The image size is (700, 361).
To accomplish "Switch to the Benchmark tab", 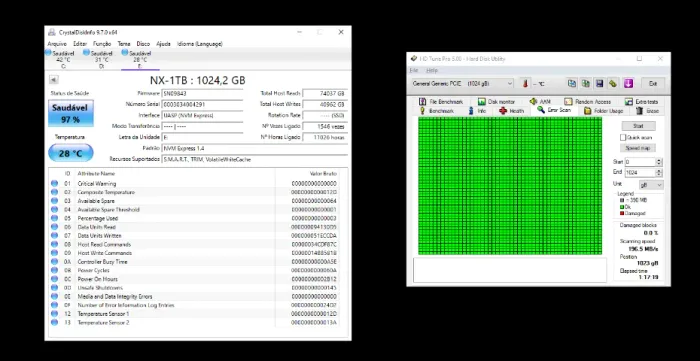I will (x=437, y=111).
